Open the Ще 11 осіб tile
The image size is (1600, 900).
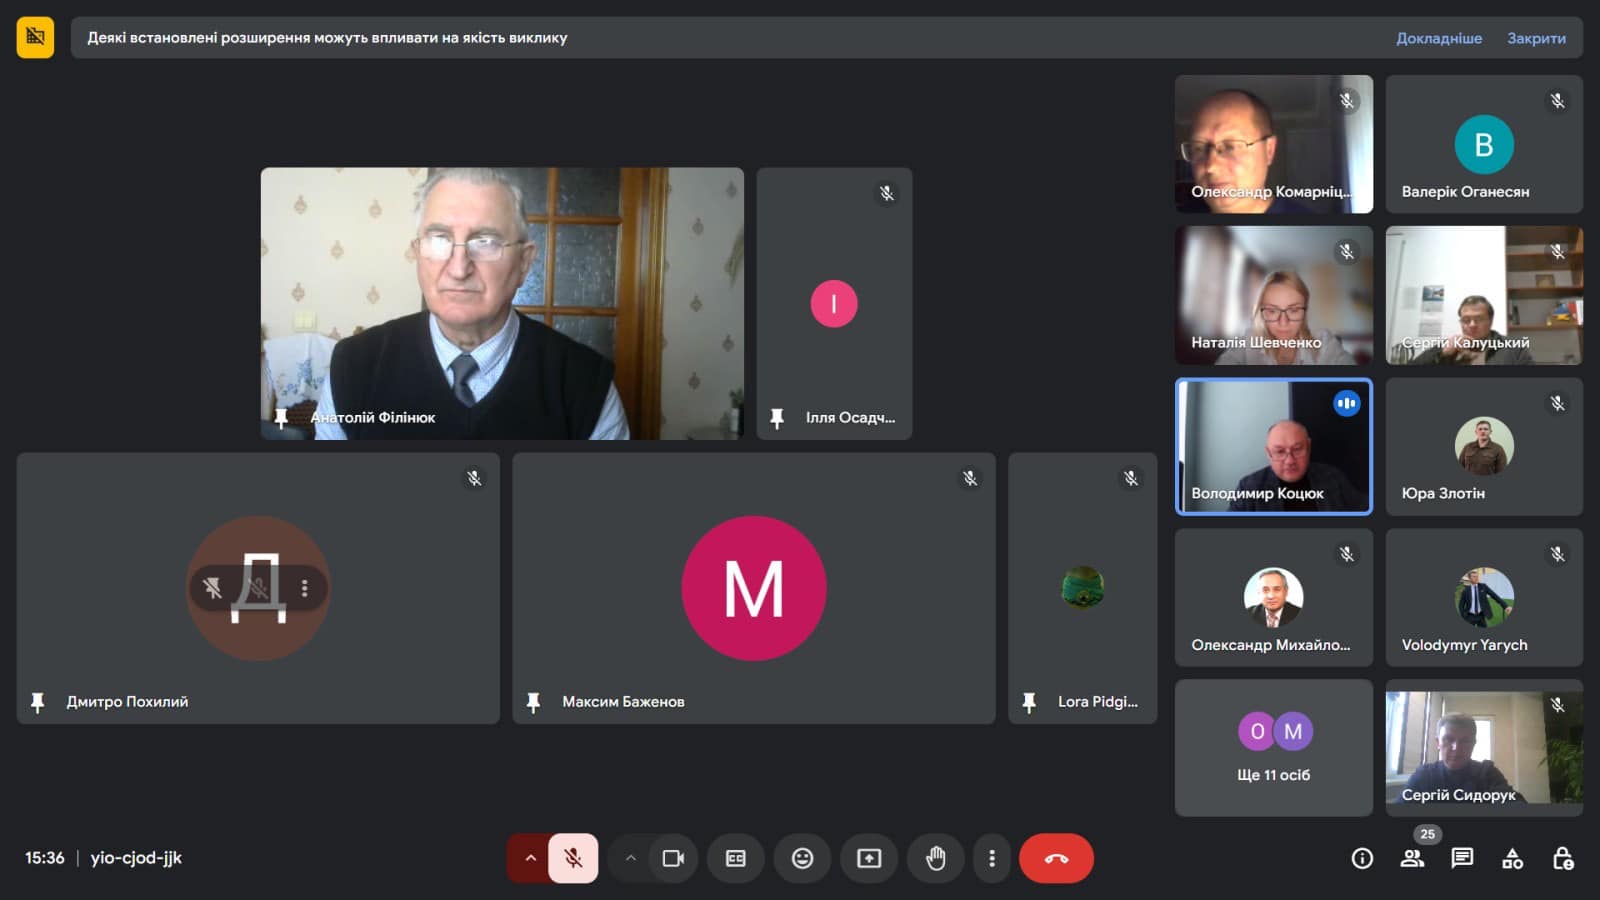(x=1273, y=748)
